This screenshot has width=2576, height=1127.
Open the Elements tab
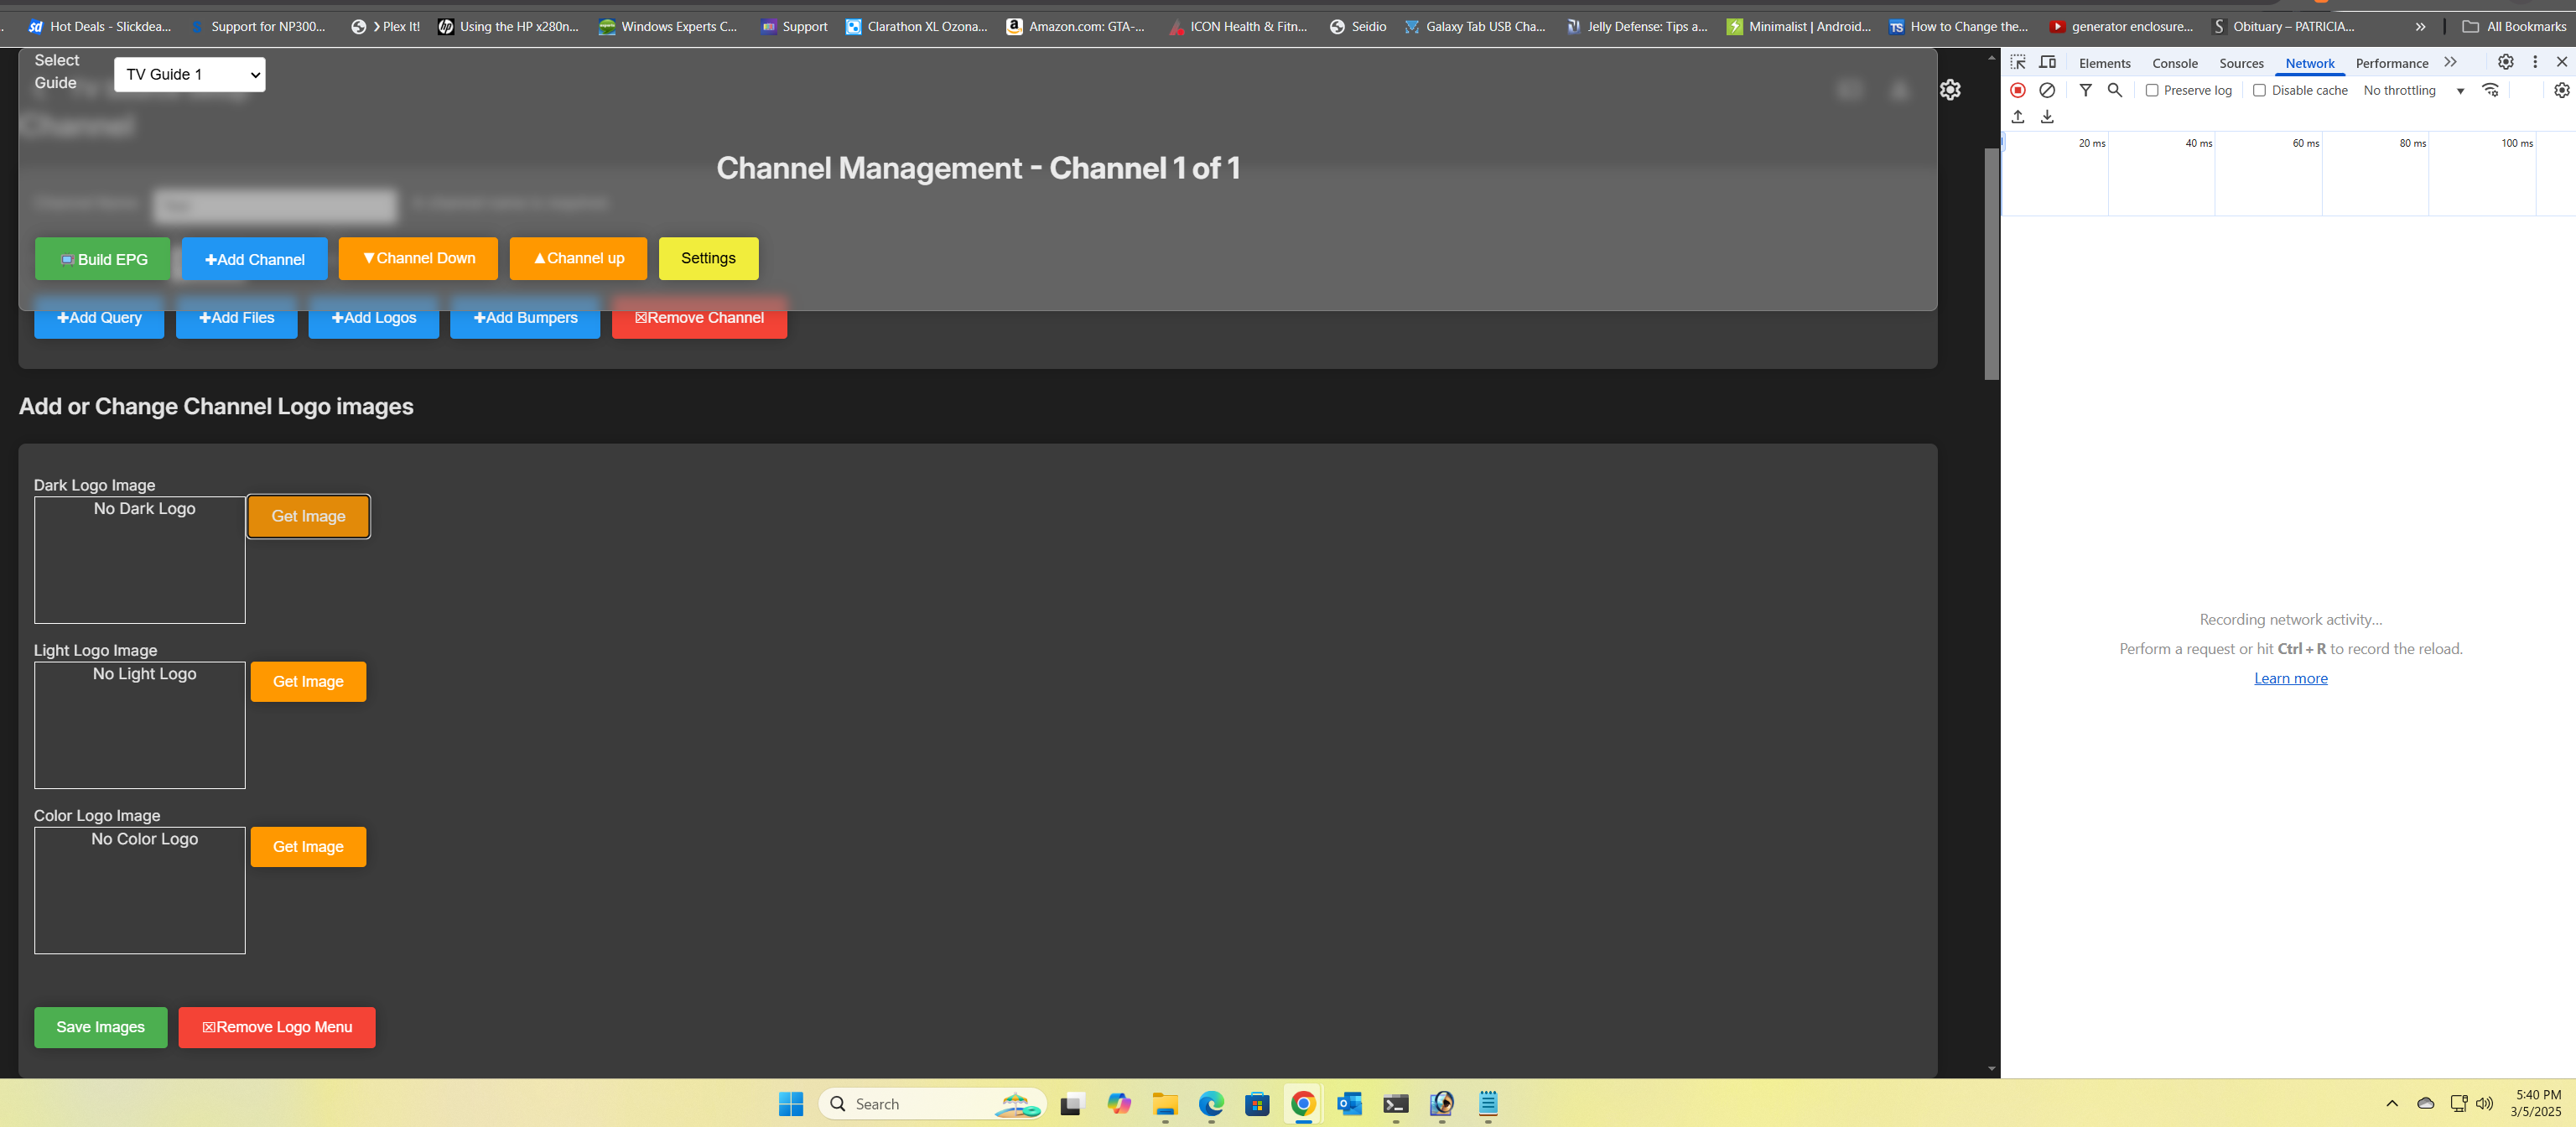[x=2104, y=63]
